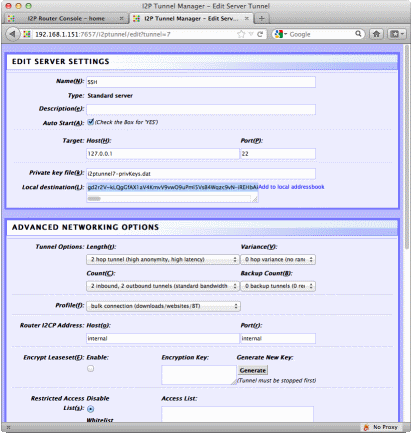Click the Access List text area
411x433 pixels.
tap(237, 414)
